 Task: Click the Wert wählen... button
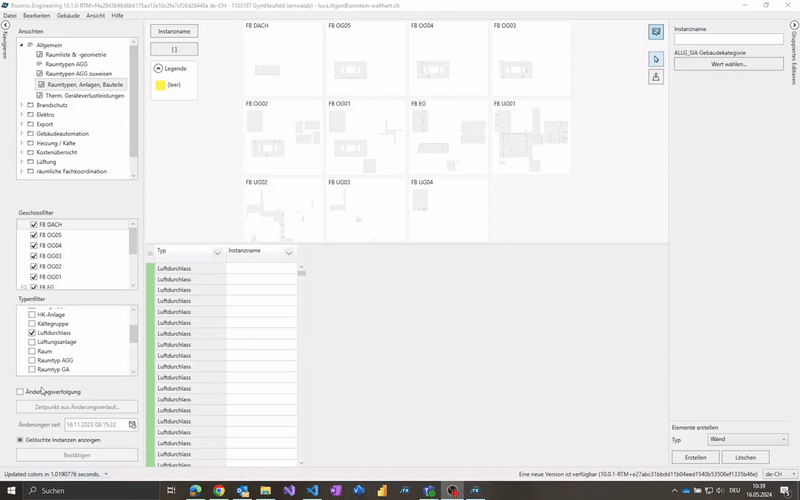(729, 64)
